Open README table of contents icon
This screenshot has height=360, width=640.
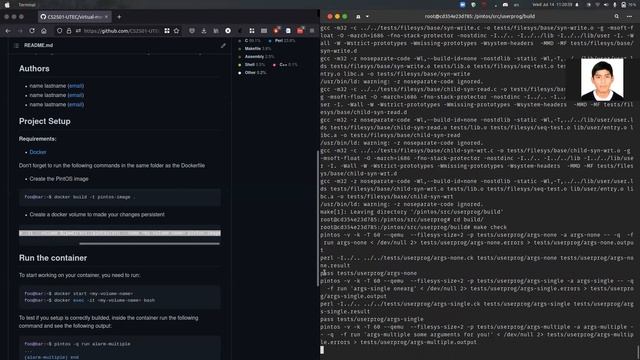coord(16,45)
